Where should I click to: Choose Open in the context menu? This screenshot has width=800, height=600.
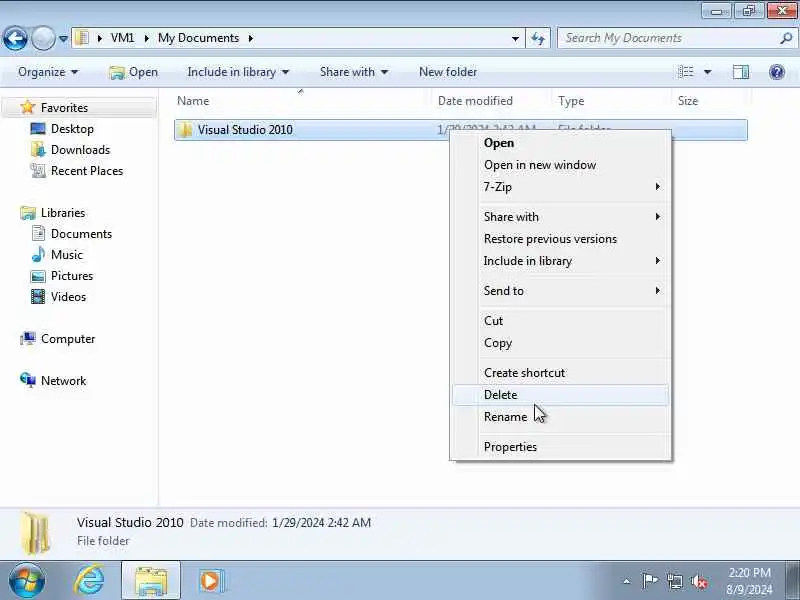click(x=560, y=143)
